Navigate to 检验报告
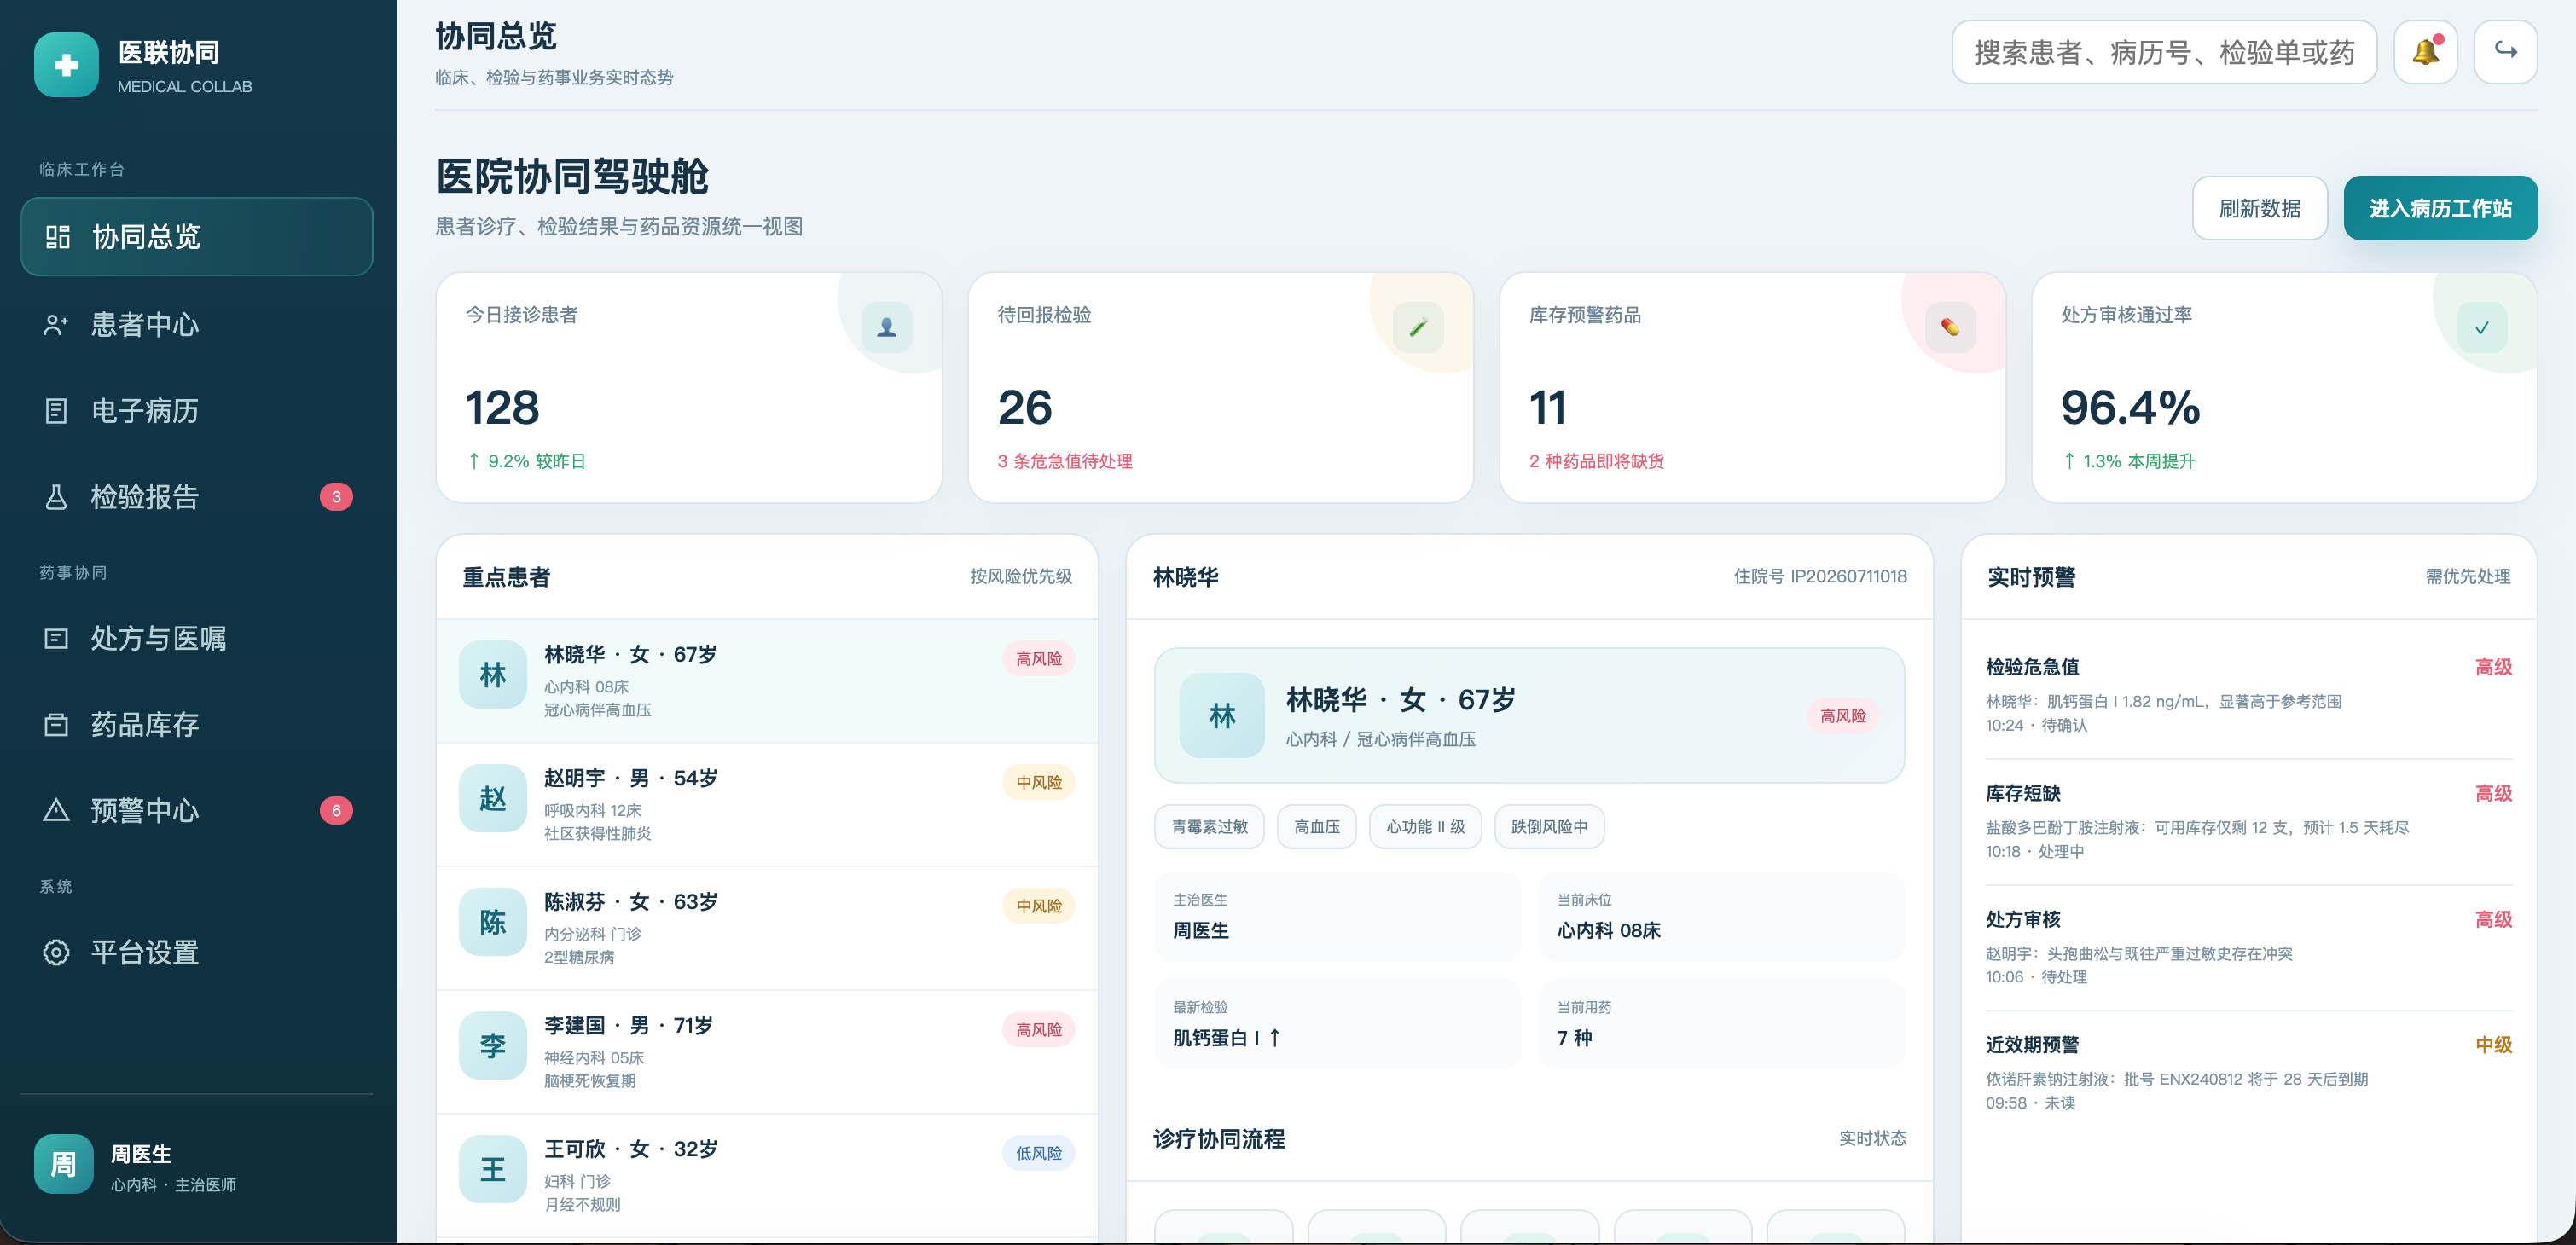The image size is (2576, 1245). tap(197, 497)
